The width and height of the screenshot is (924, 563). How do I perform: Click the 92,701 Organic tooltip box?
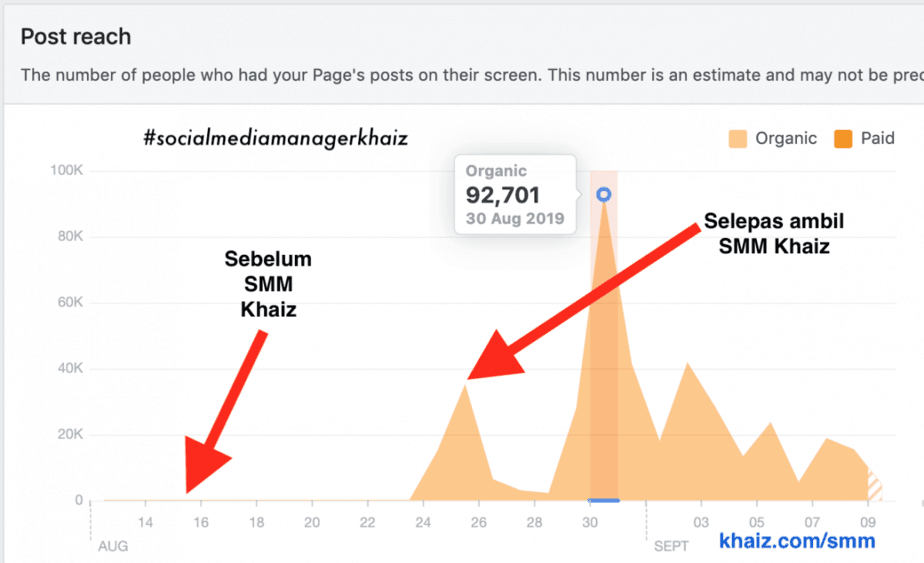click(x=515, y=194)
